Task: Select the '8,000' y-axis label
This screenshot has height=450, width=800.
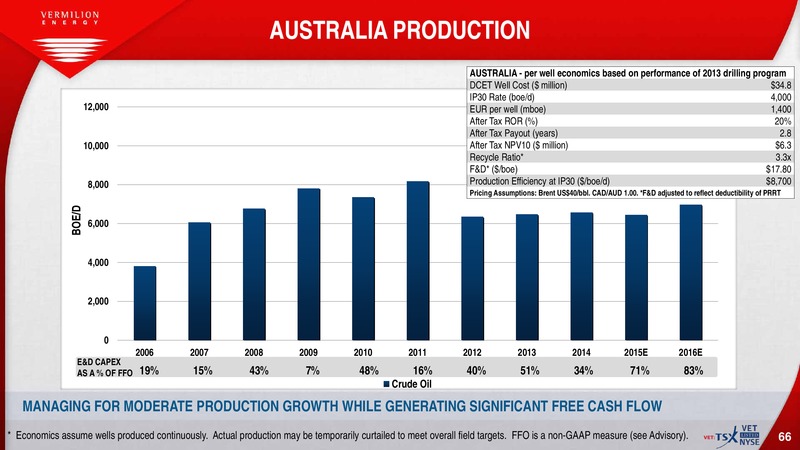Action: [x=98, y=185]
